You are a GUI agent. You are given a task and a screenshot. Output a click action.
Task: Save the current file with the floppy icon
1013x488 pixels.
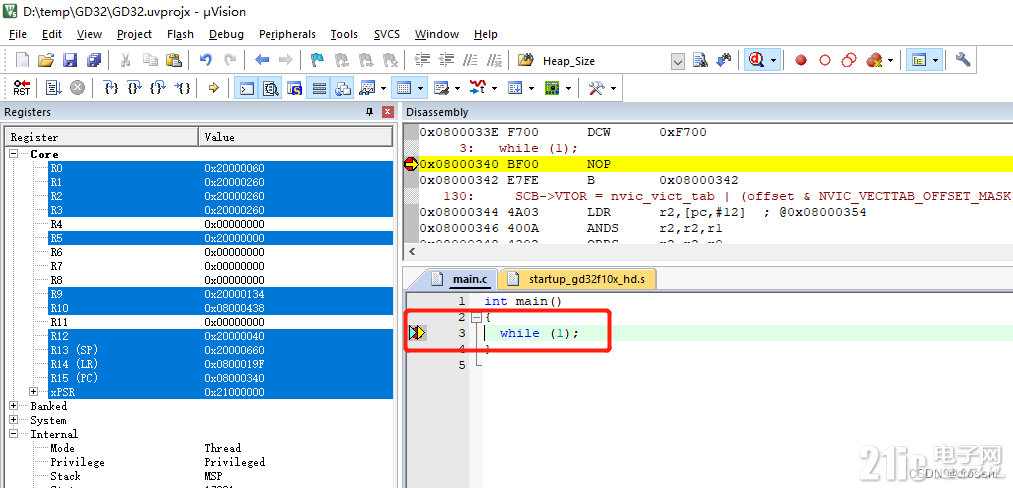[x=70, y=60]
